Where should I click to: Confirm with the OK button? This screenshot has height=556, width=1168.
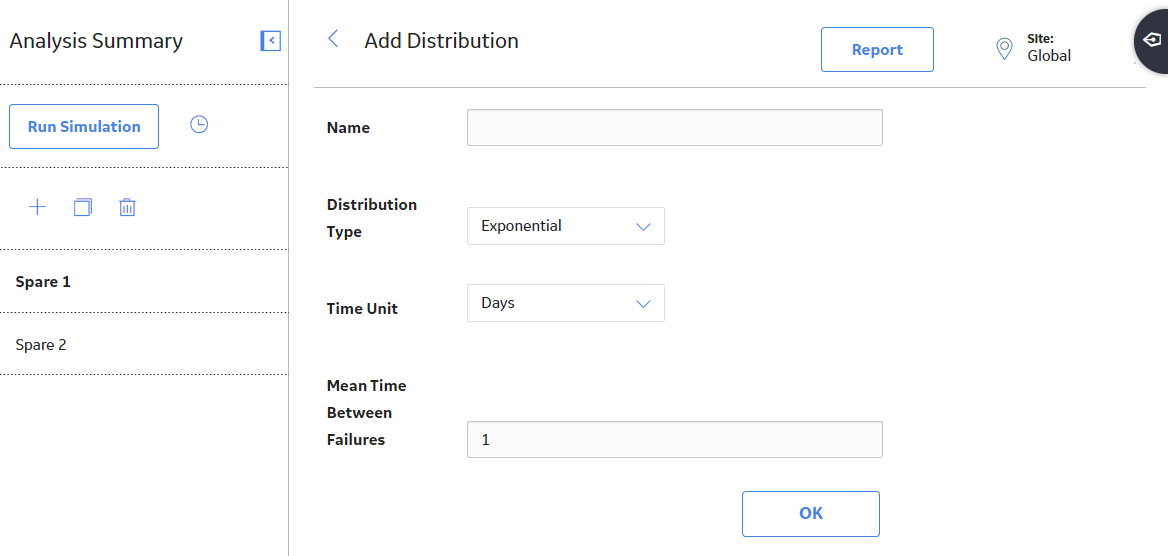pyautogui.click(x=810, y=514)
